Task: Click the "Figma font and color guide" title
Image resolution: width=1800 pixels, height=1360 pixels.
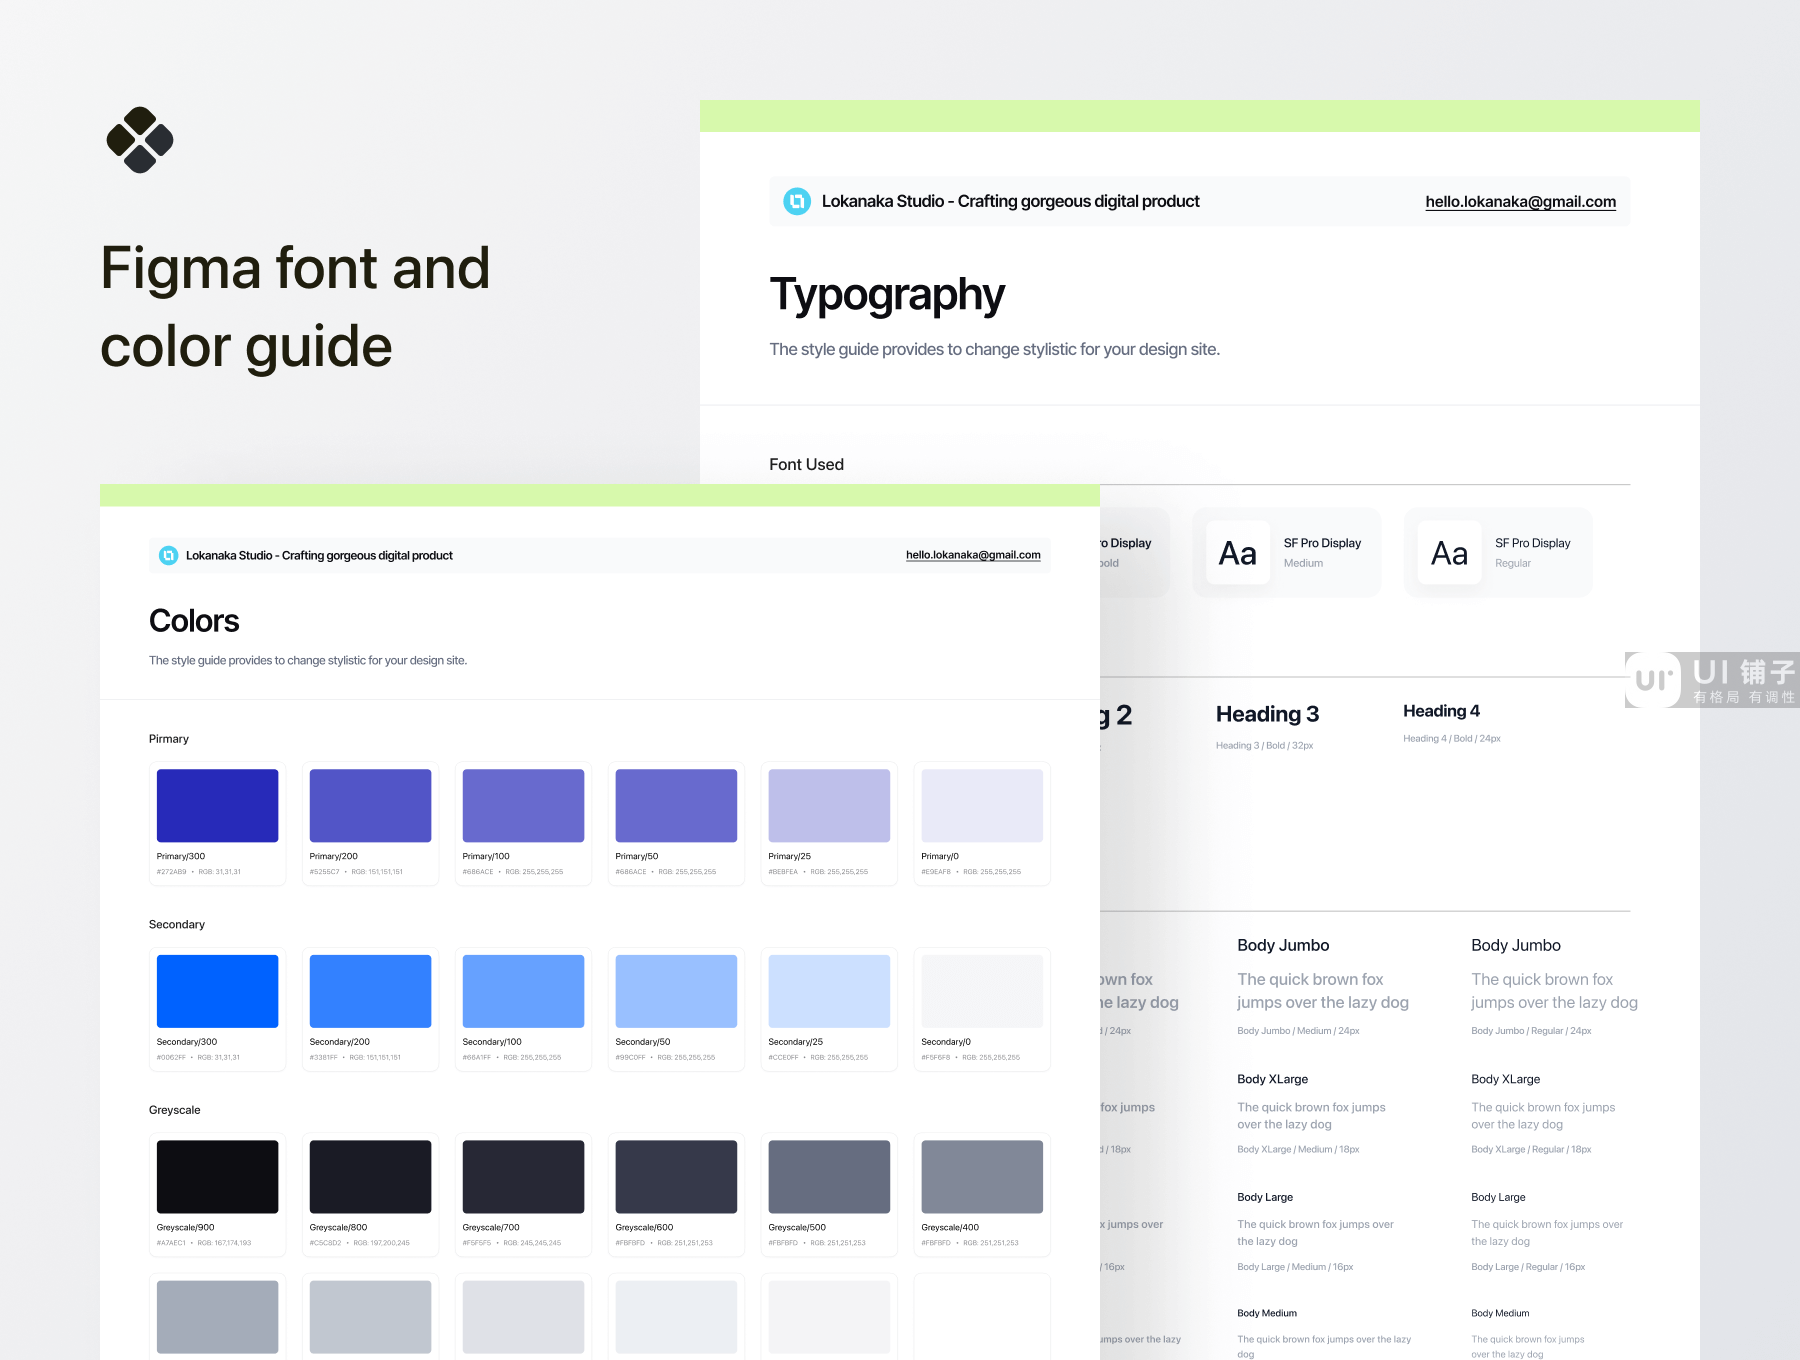Action: tap(295, 307)
